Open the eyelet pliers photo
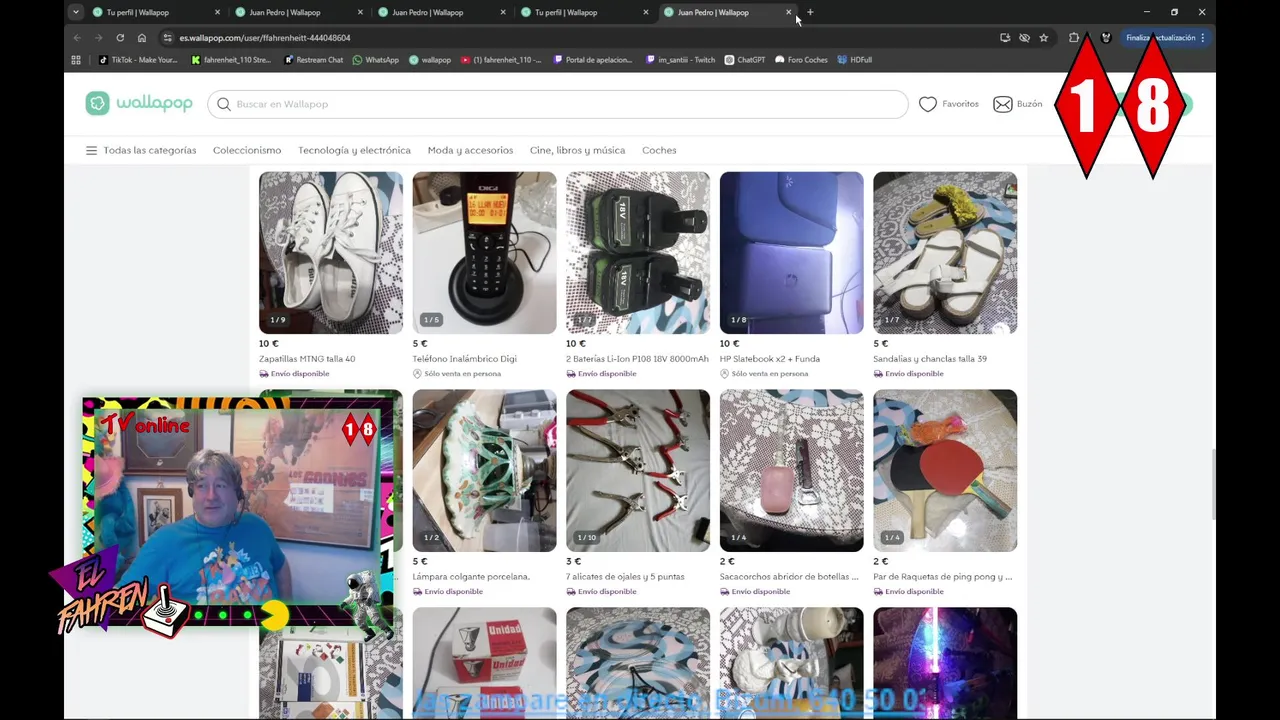The width and height of the screenshot is (1280, 720). click(638, 471)
